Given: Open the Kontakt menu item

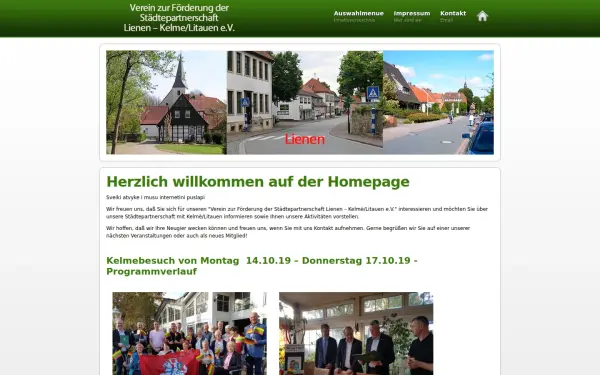Looking at the screenshot, I should click(453, 16).
